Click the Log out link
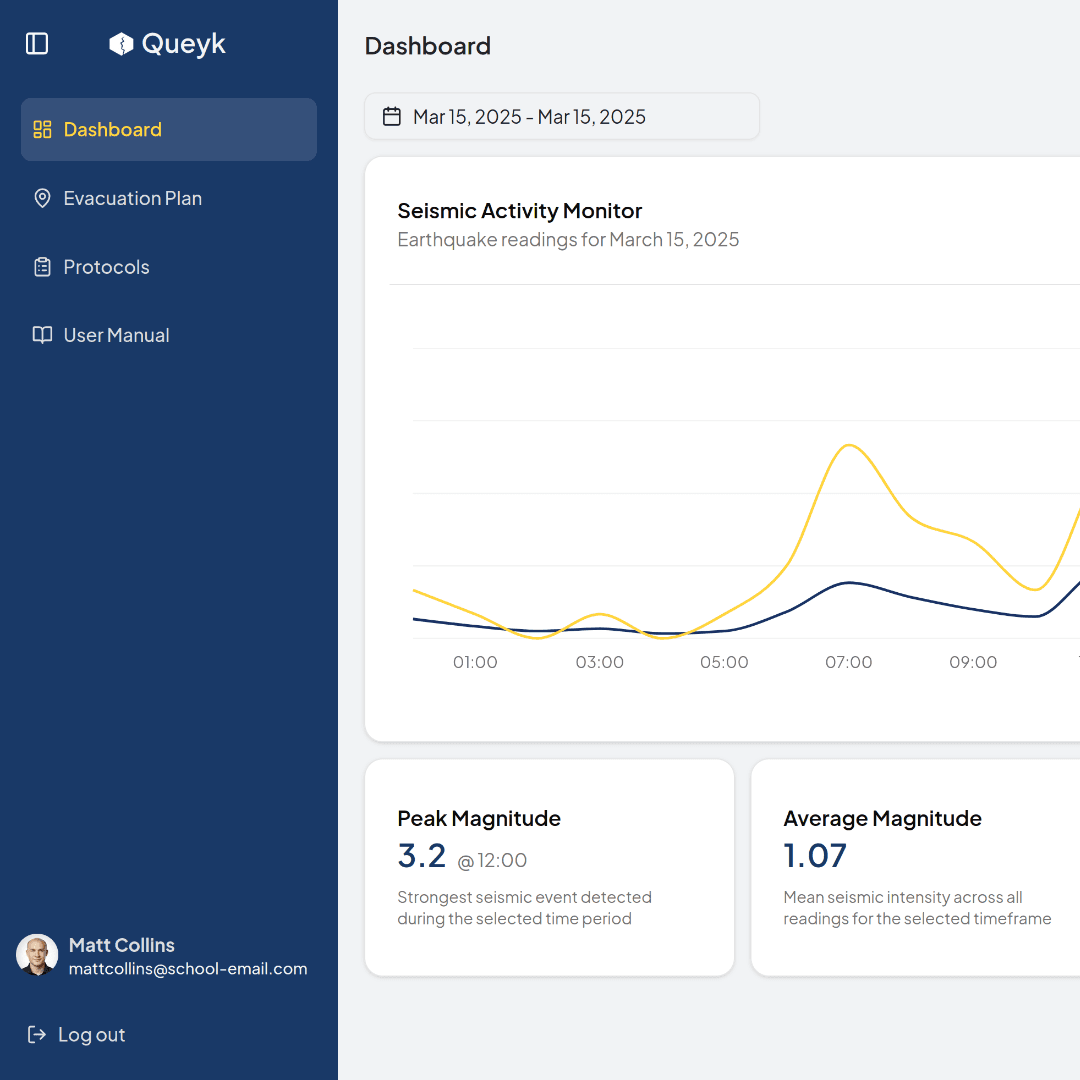This screenshot has width=1080, height=1080. tap(91, 1034)
